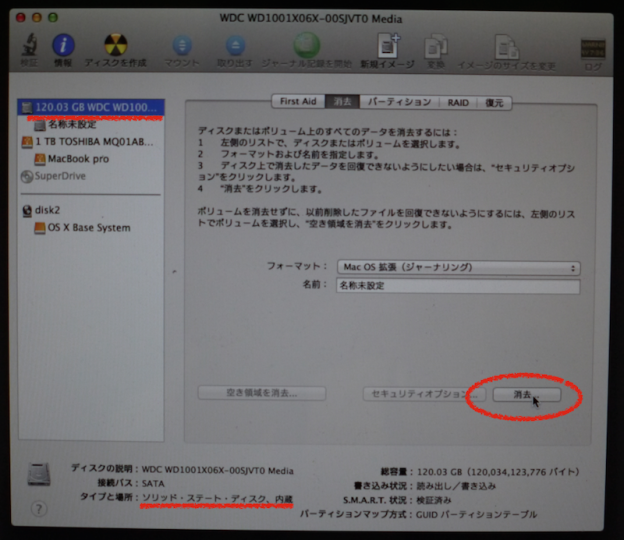Screen dimensions: 624x540
Task: Click the ソリッド・ステート・ディスク、内蔵 text
Action: point(217,498)
